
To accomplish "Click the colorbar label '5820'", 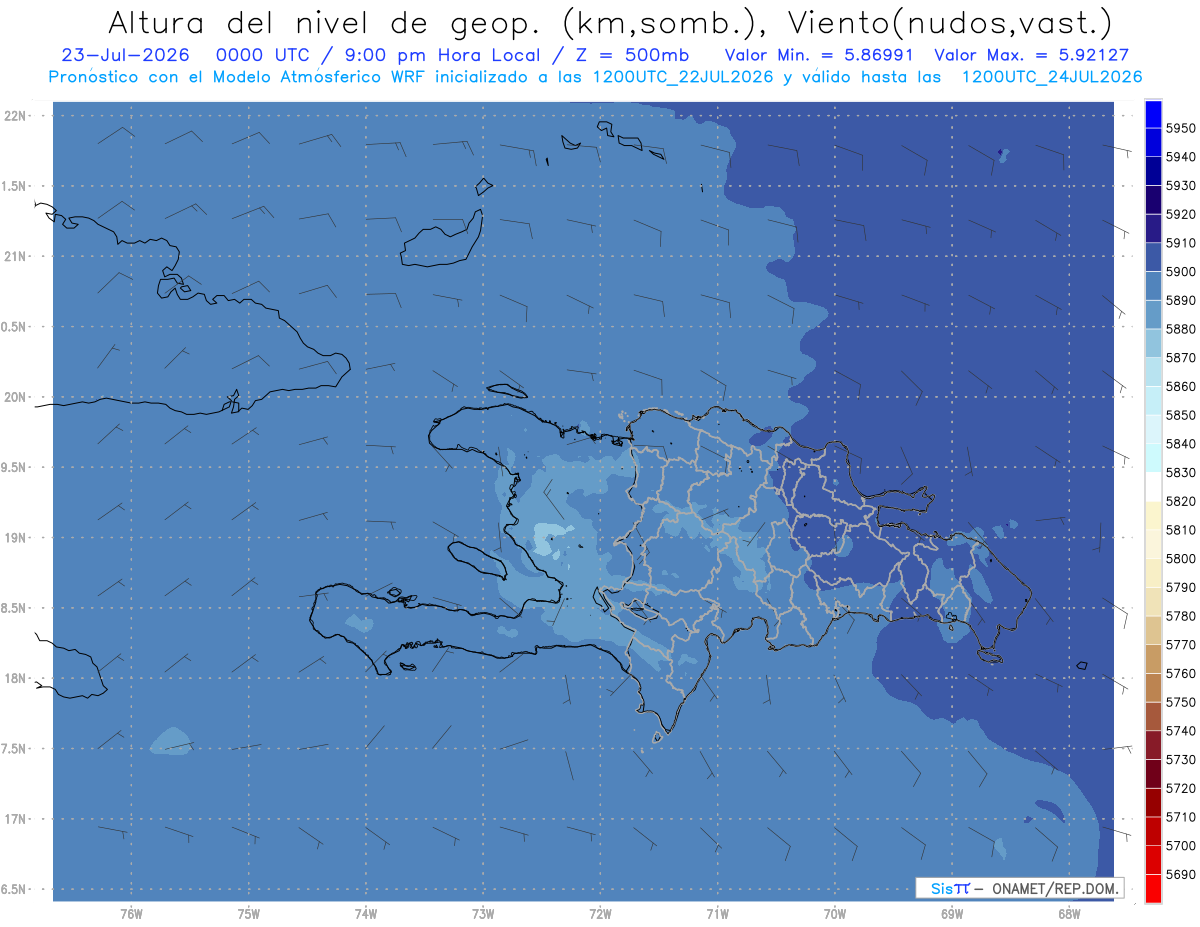I will pyautogui.click(x=1180, y=501).
